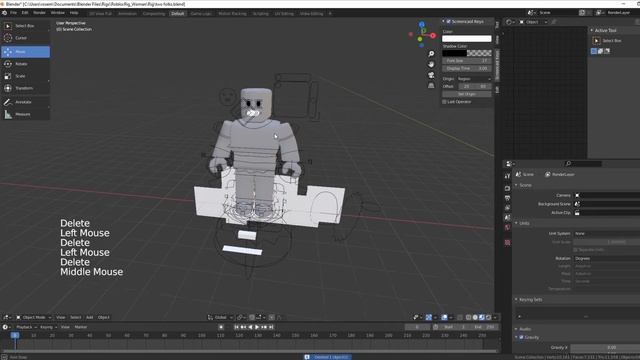Play the animation in timeline

tap(257, 327)
